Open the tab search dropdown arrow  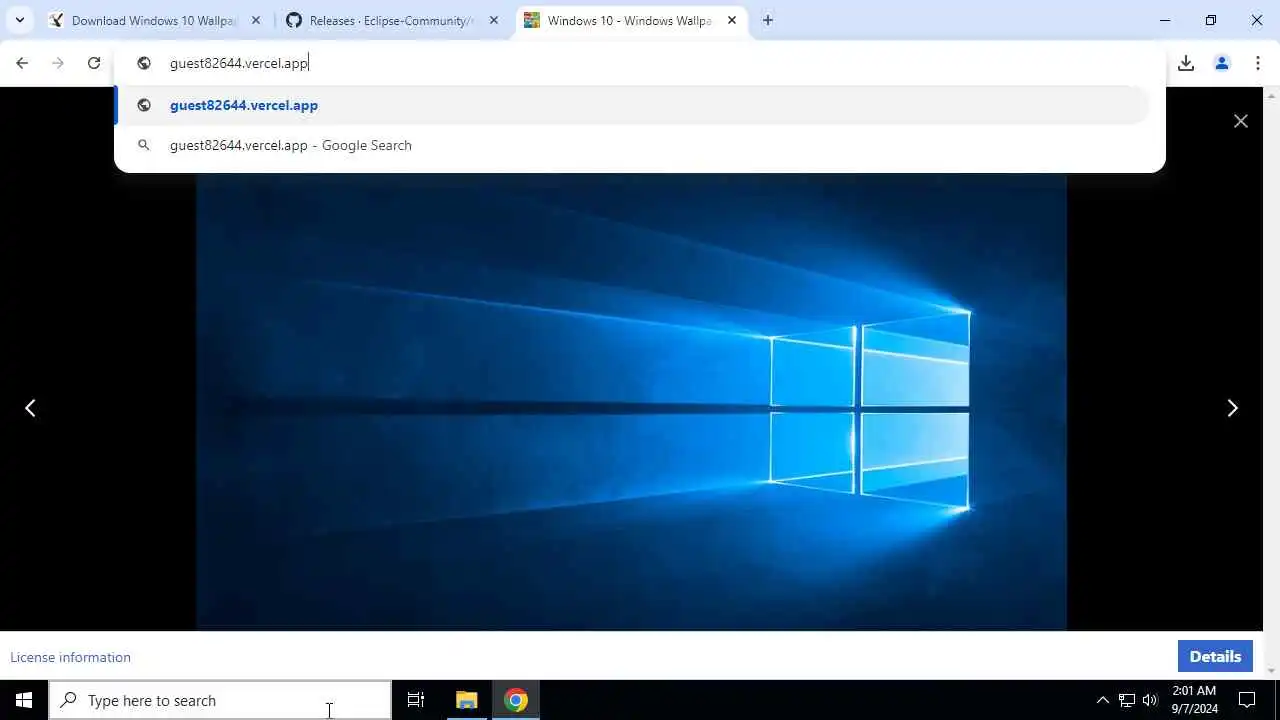point(20,20)
